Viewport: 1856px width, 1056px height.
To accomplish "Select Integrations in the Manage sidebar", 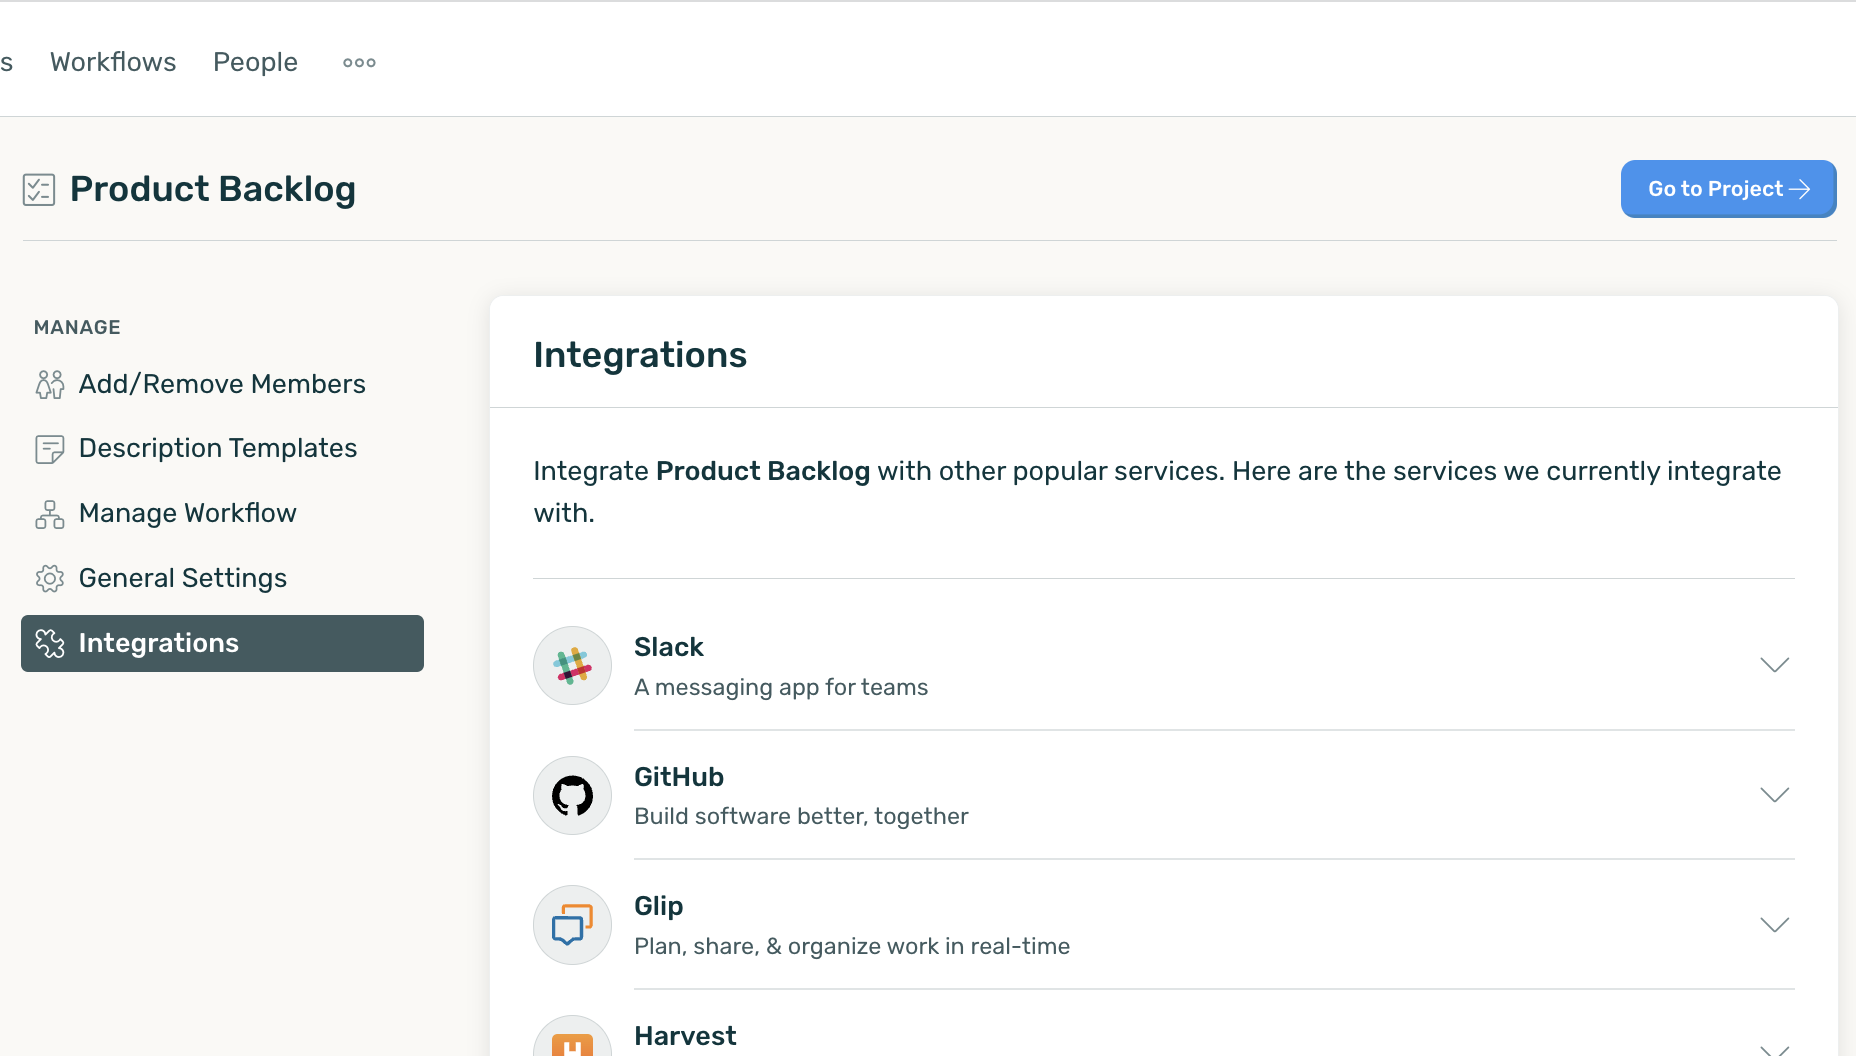I will point(222,643).
